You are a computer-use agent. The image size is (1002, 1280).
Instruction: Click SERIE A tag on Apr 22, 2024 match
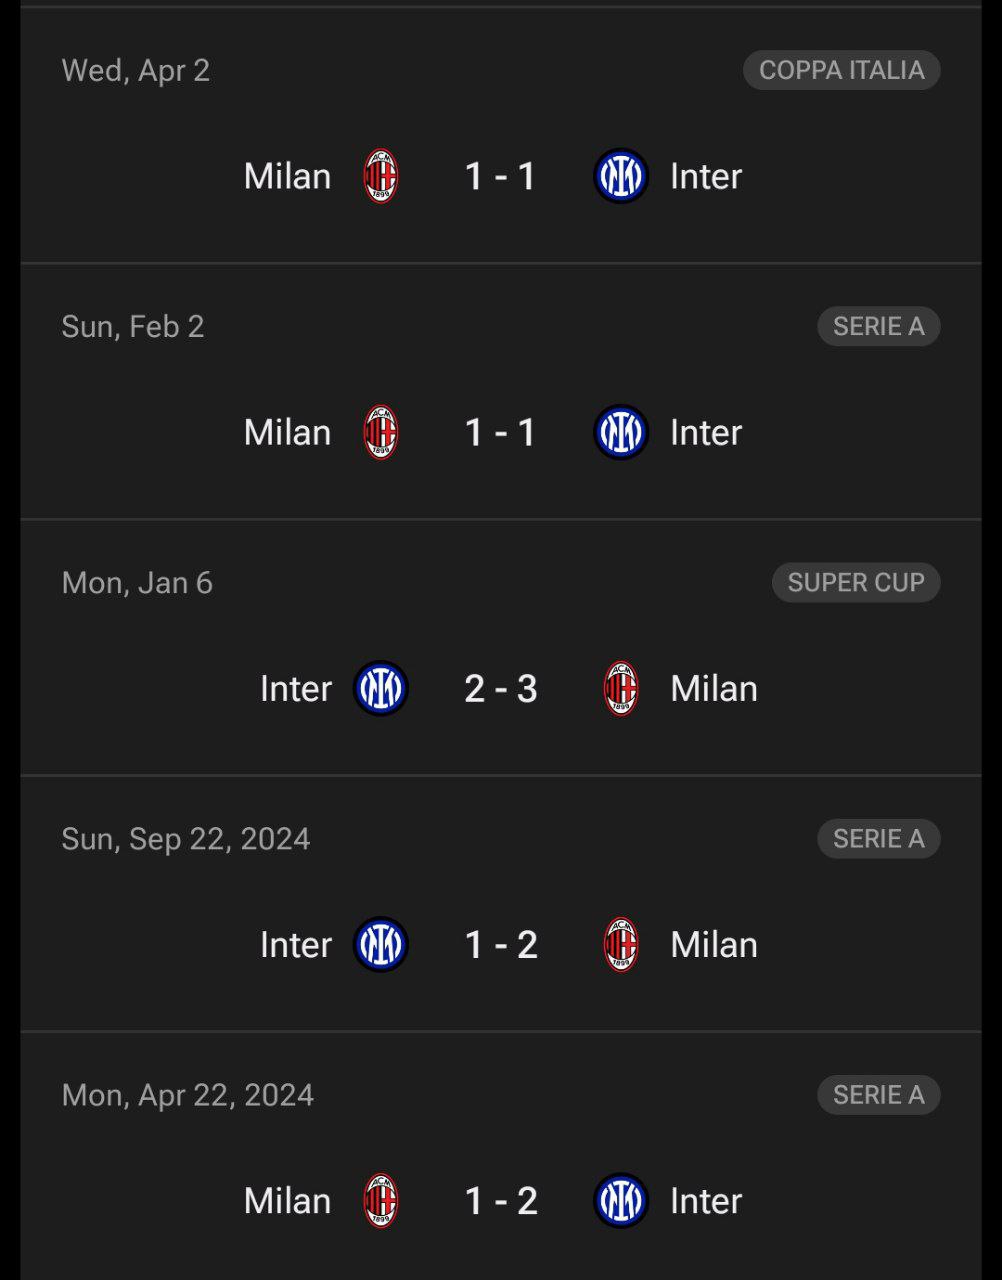coord(878,1094)
